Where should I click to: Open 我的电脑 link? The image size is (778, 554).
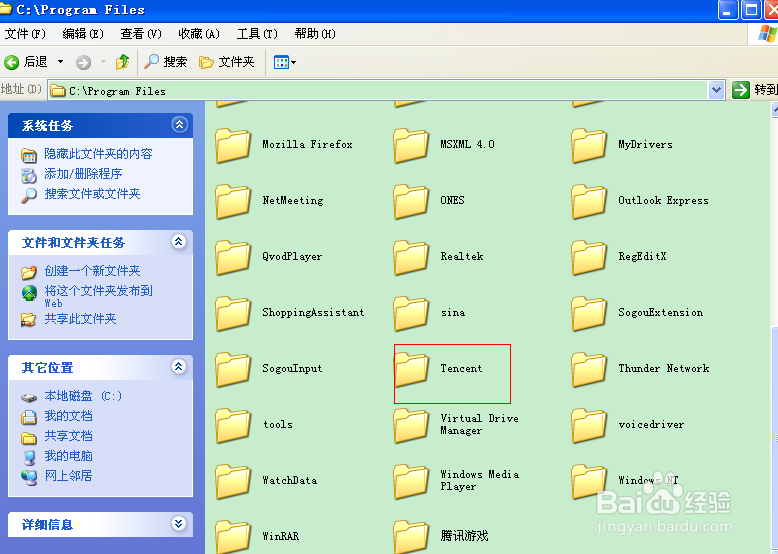(68, 455)
